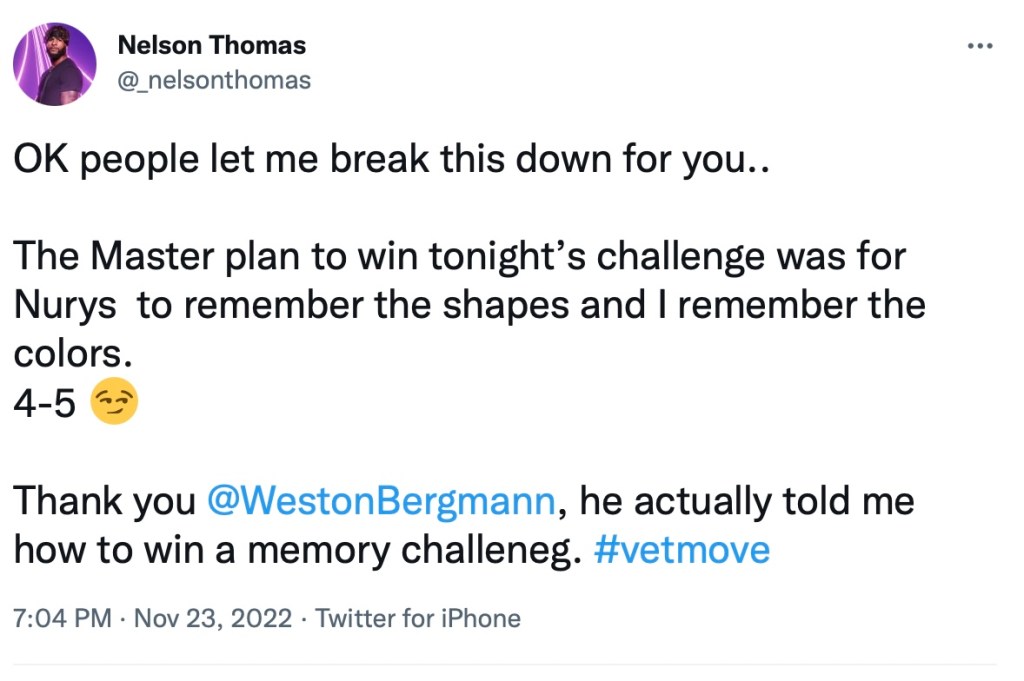Open the @WestonBergmann mention

pos(380,501)
